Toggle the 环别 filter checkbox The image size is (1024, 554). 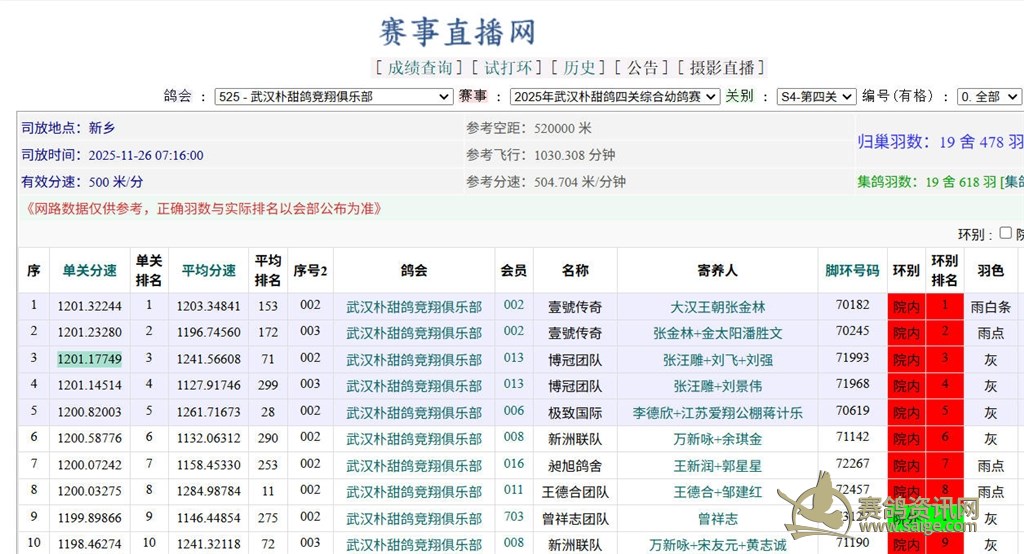1005,233
